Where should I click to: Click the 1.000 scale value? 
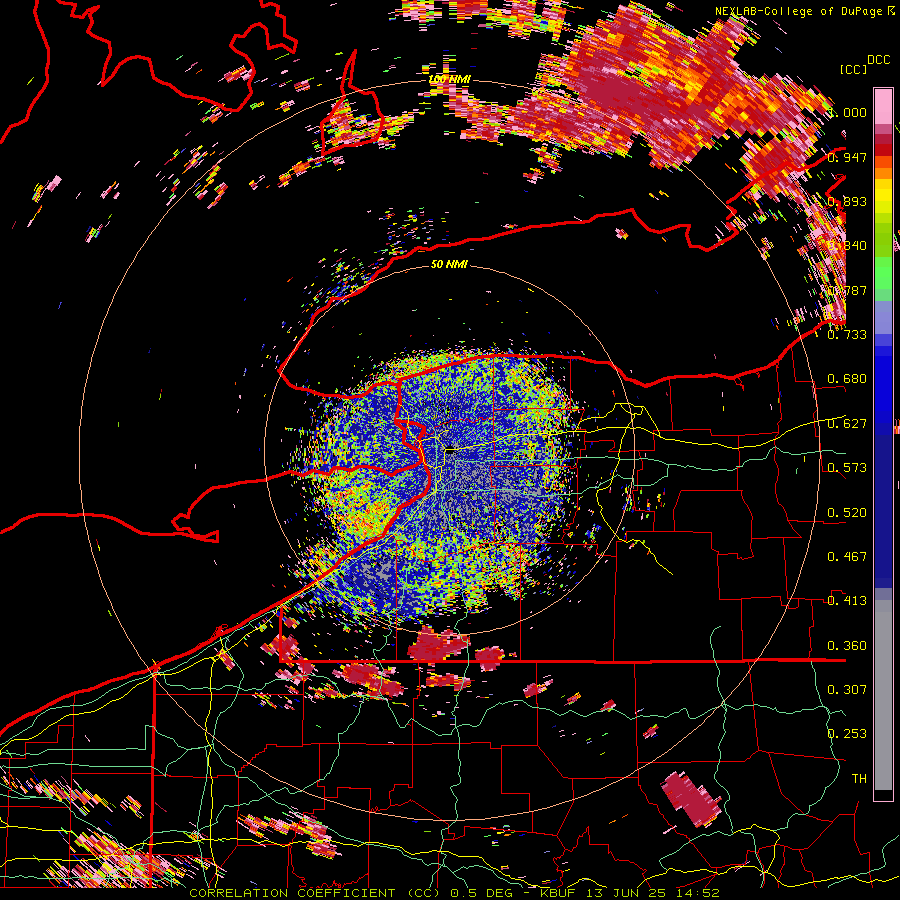pyautogui.click(x=847, y=112)
